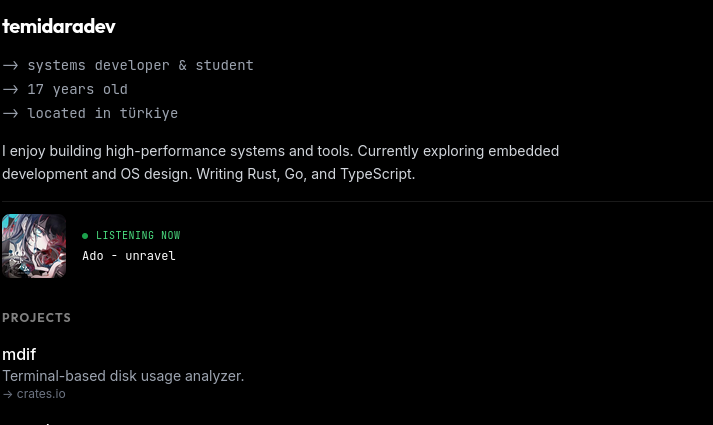Screen dimensions: 713x425
Task: Click the "17 years old" line
Action: pyautogui.click(x=77, y=90)
